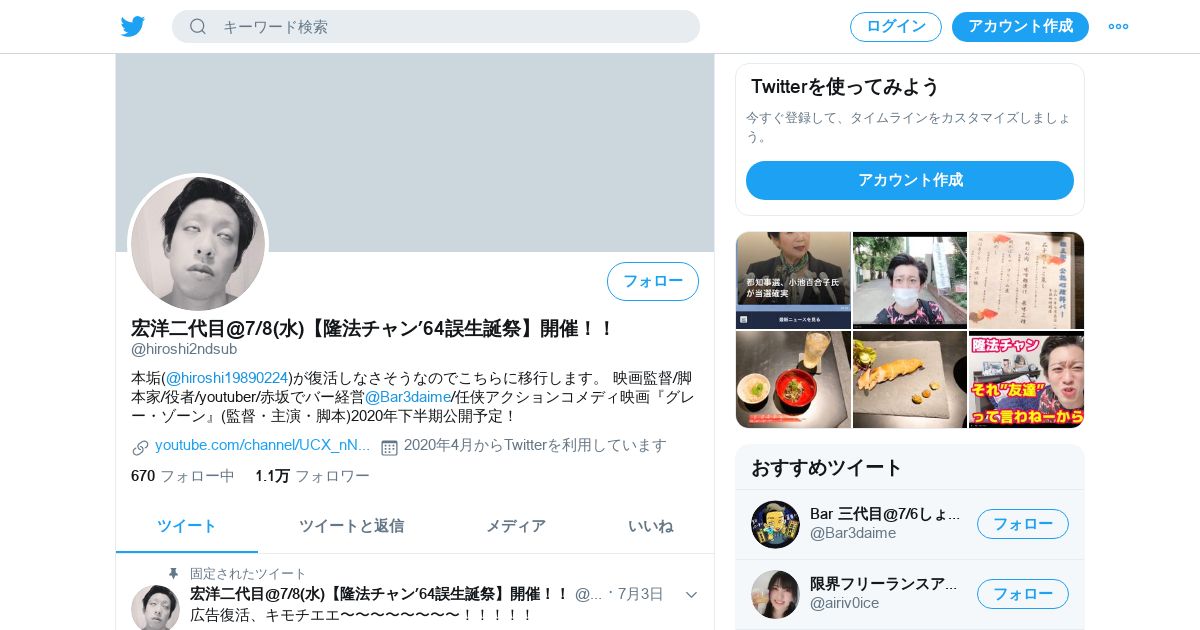Switch to ツイートと返信 tab
The image size is (1200, 630).
pyautogui.click(x=351, y=526)
